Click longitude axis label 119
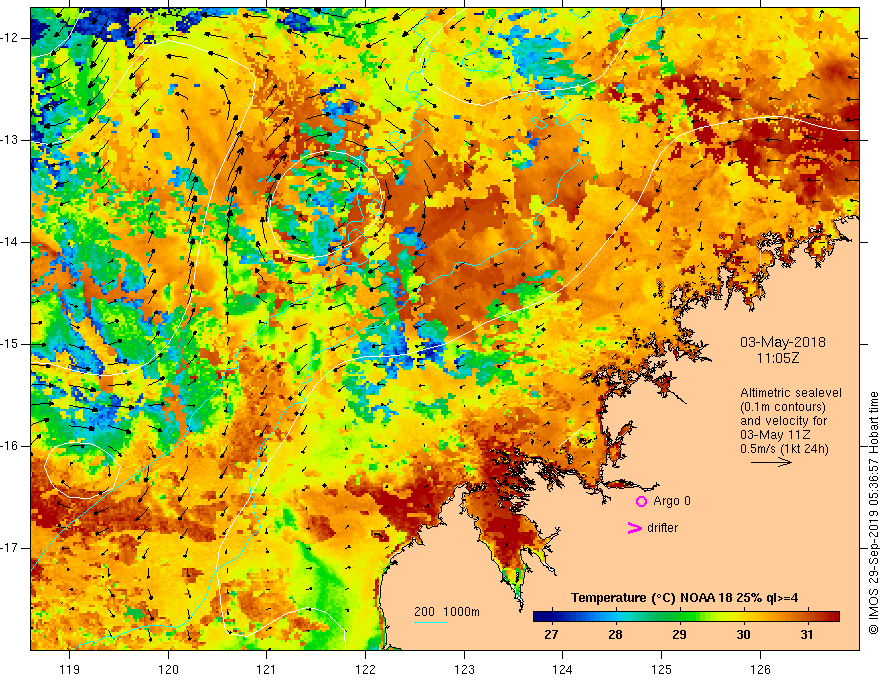 pos(70,669)
